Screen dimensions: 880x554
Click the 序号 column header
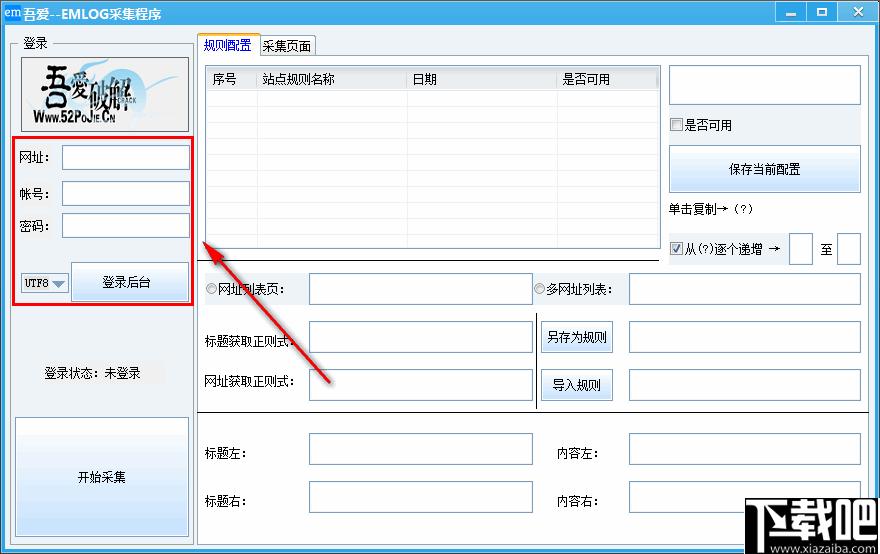232,80
